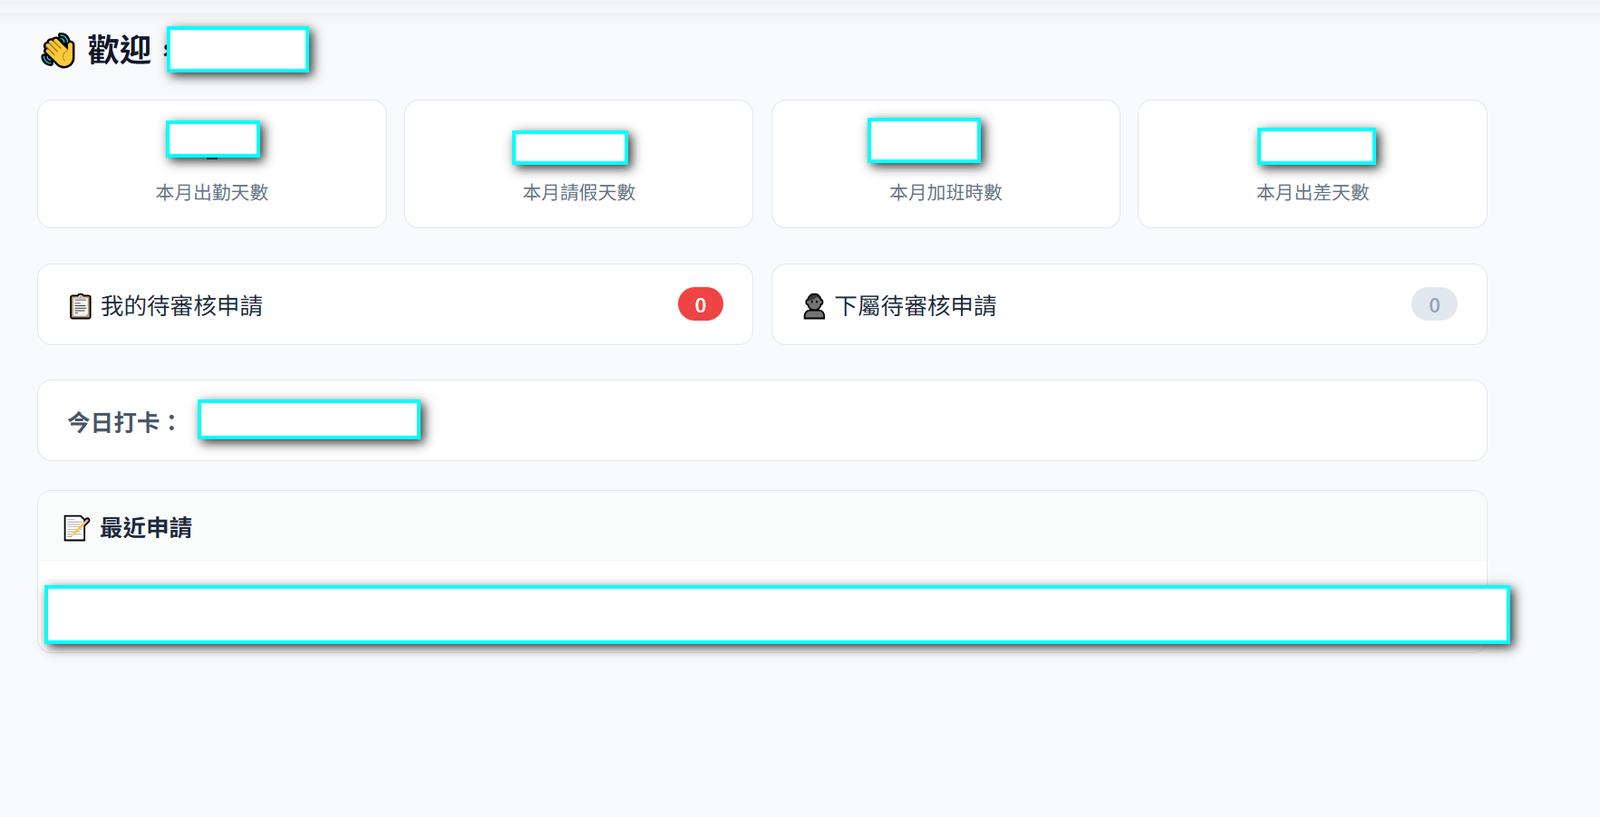Open 下屬待審核申請 section title
Image resolution: width=1600 pixels, height=817 pixels.
916,306
